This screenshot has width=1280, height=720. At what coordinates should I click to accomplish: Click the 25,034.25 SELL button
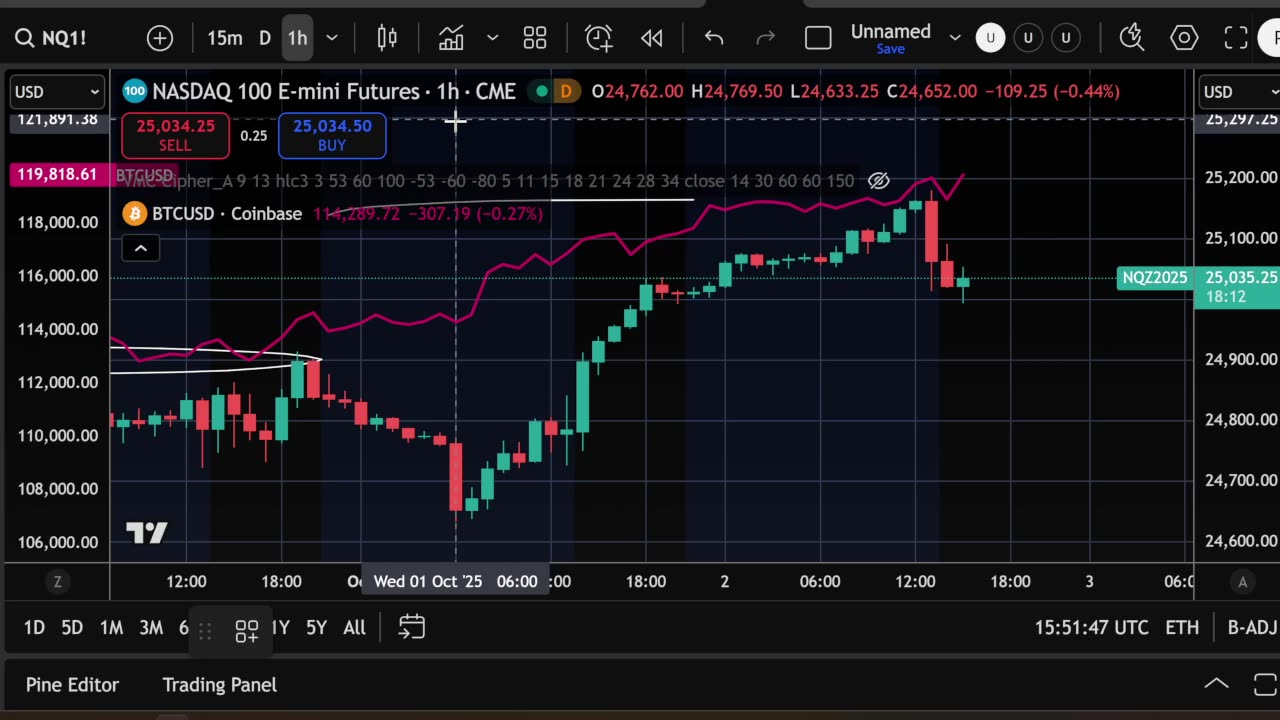175,136
